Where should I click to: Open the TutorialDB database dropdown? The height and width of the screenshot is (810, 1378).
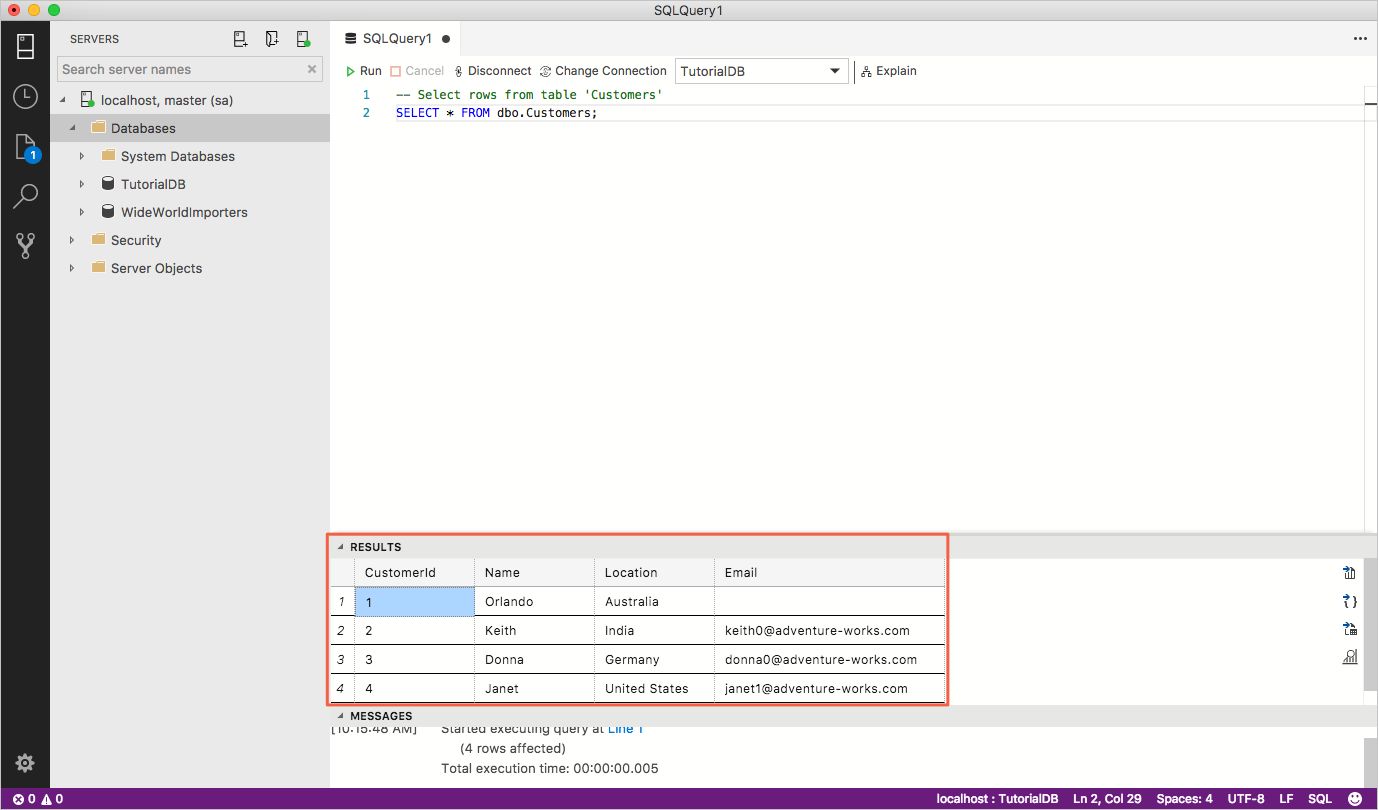pos(762,71)
